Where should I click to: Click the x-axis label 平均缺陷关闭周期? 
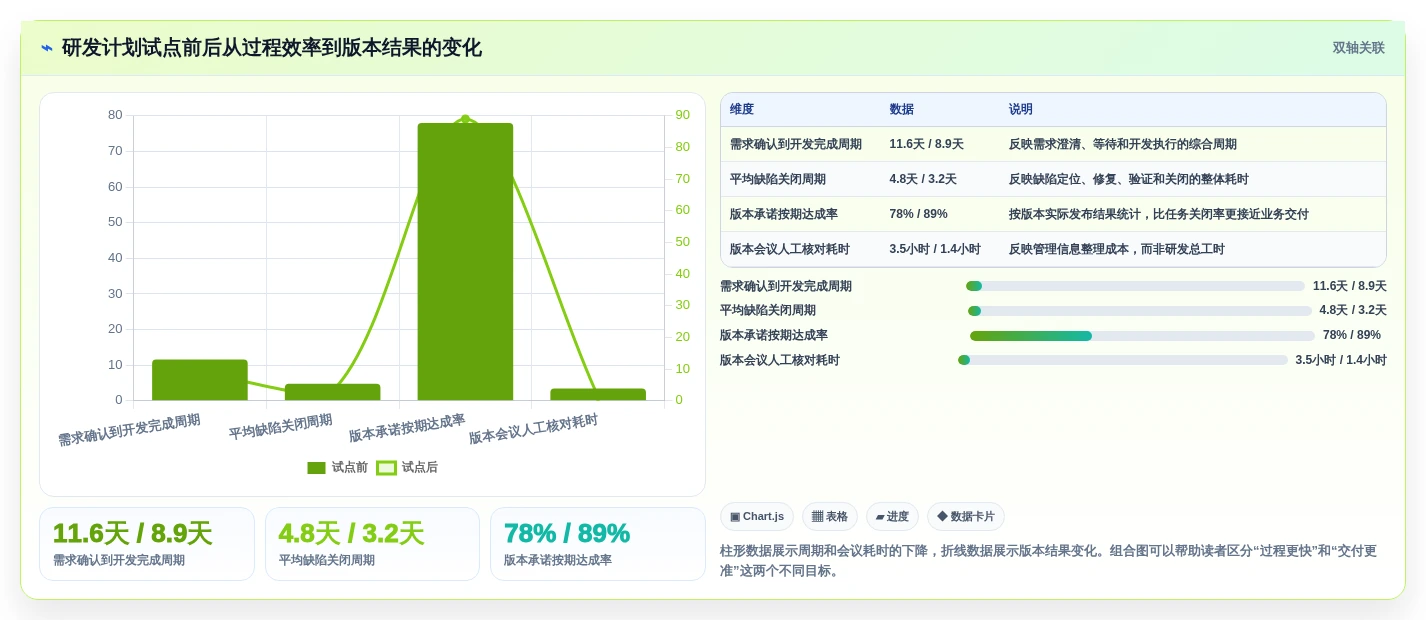click(x=280, y=427)
